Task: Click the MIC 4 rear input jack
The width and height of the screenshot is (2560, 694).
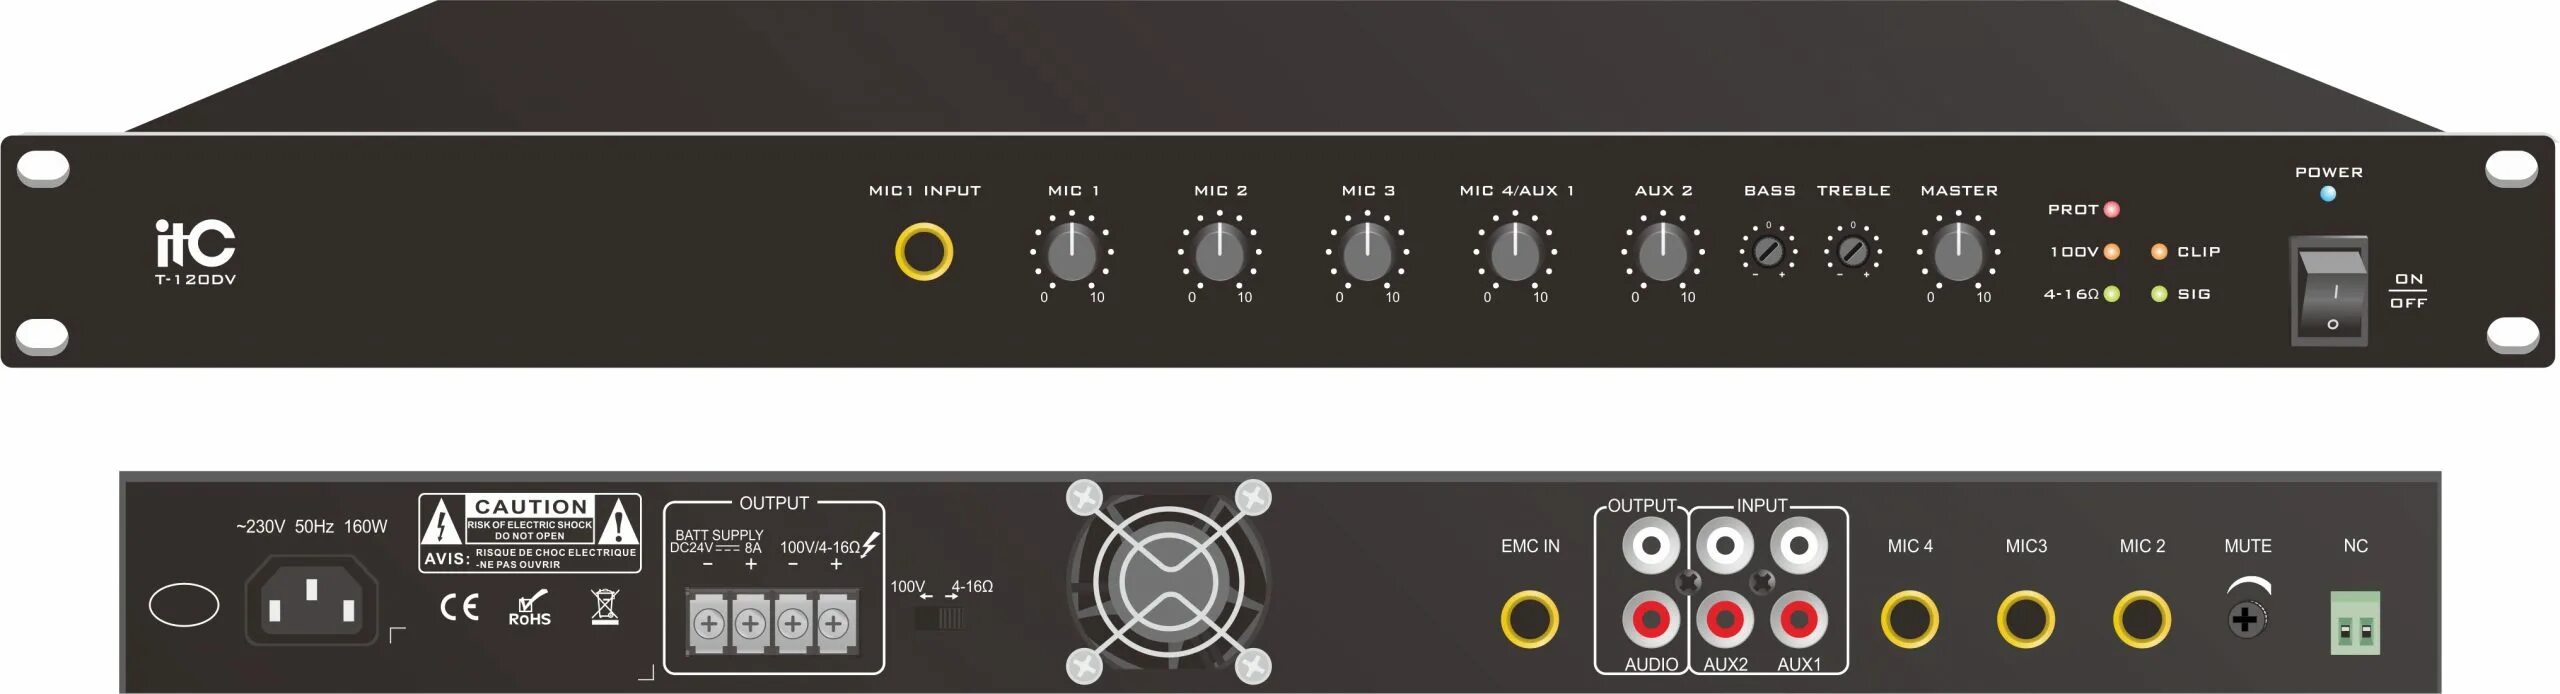Action: pyautogui.click(x=1909, y=619)
